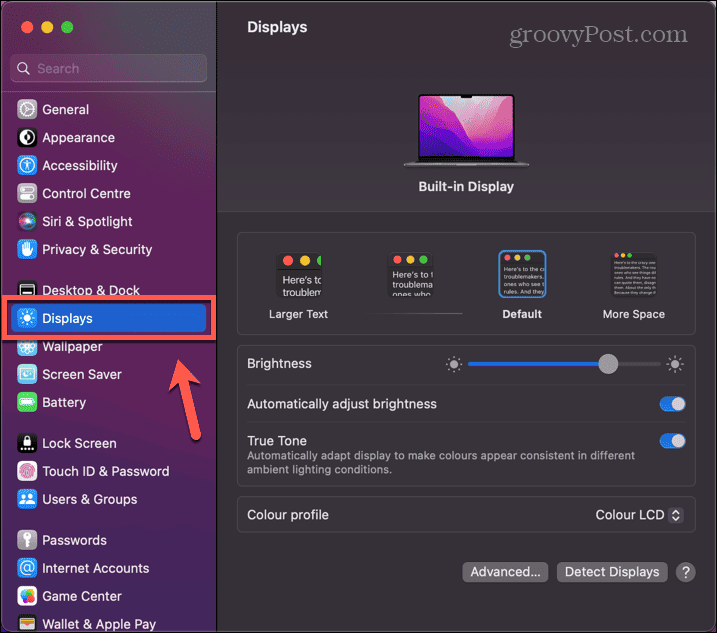Open Control Centre settings label
Screen dimensions: 717x633
point(86,193)
